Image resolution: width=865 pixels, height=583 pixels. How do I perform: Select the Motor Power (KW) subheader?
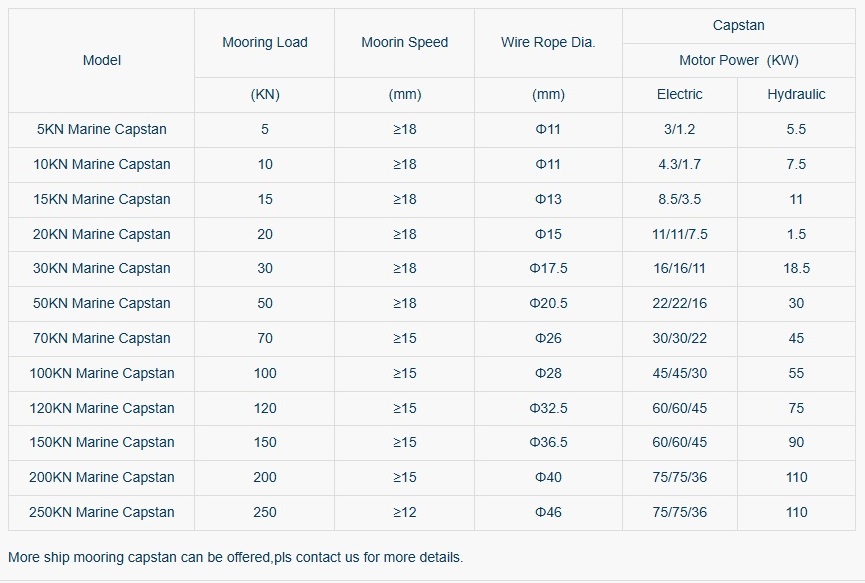738,60
